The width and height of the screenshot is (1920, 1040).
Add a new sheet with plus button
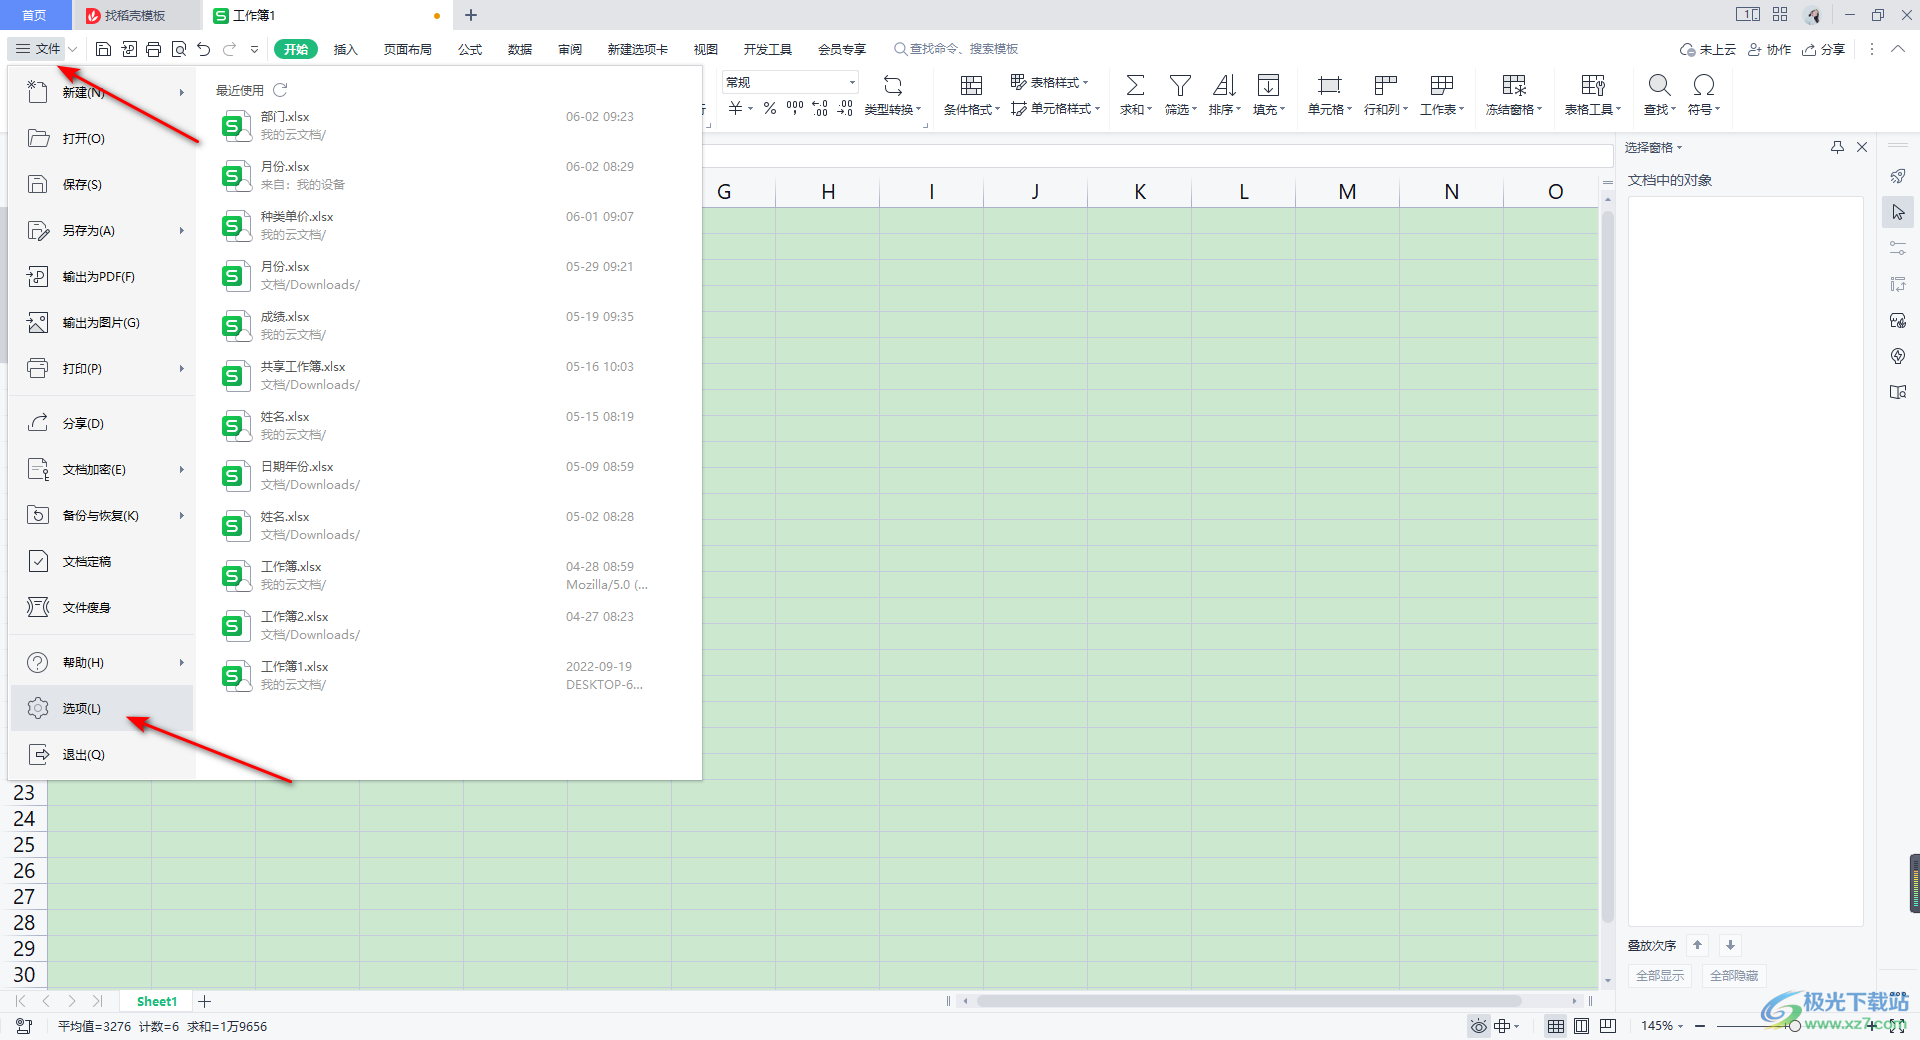click(205, 1001)
